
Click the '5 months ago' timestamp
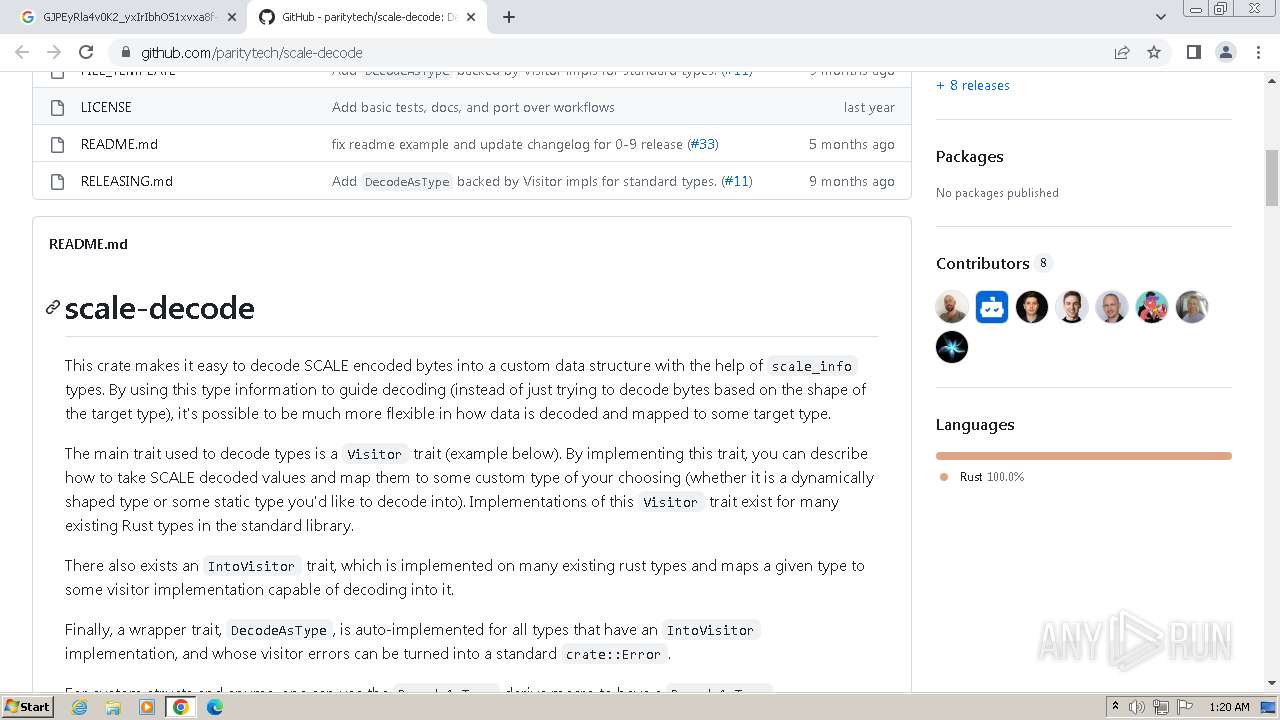pos(852,144)
